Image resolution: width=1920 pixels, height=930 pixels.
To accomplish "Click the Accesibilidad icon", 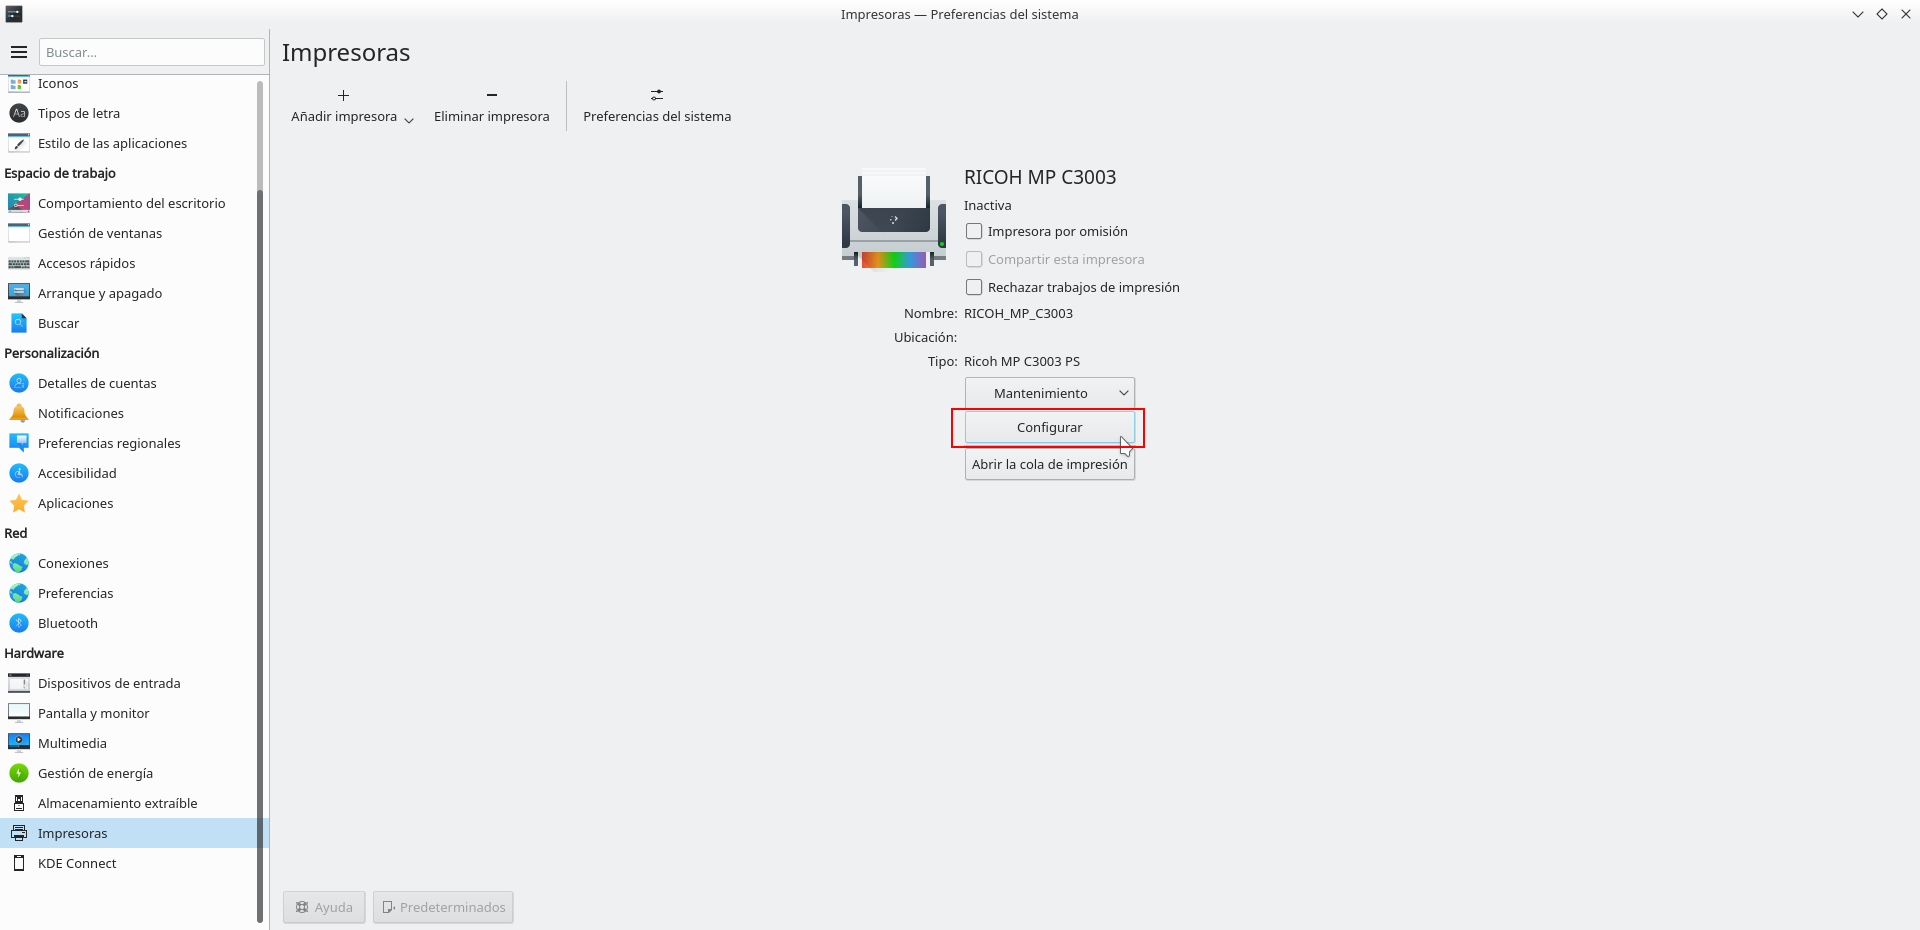I will click(19, 473).
